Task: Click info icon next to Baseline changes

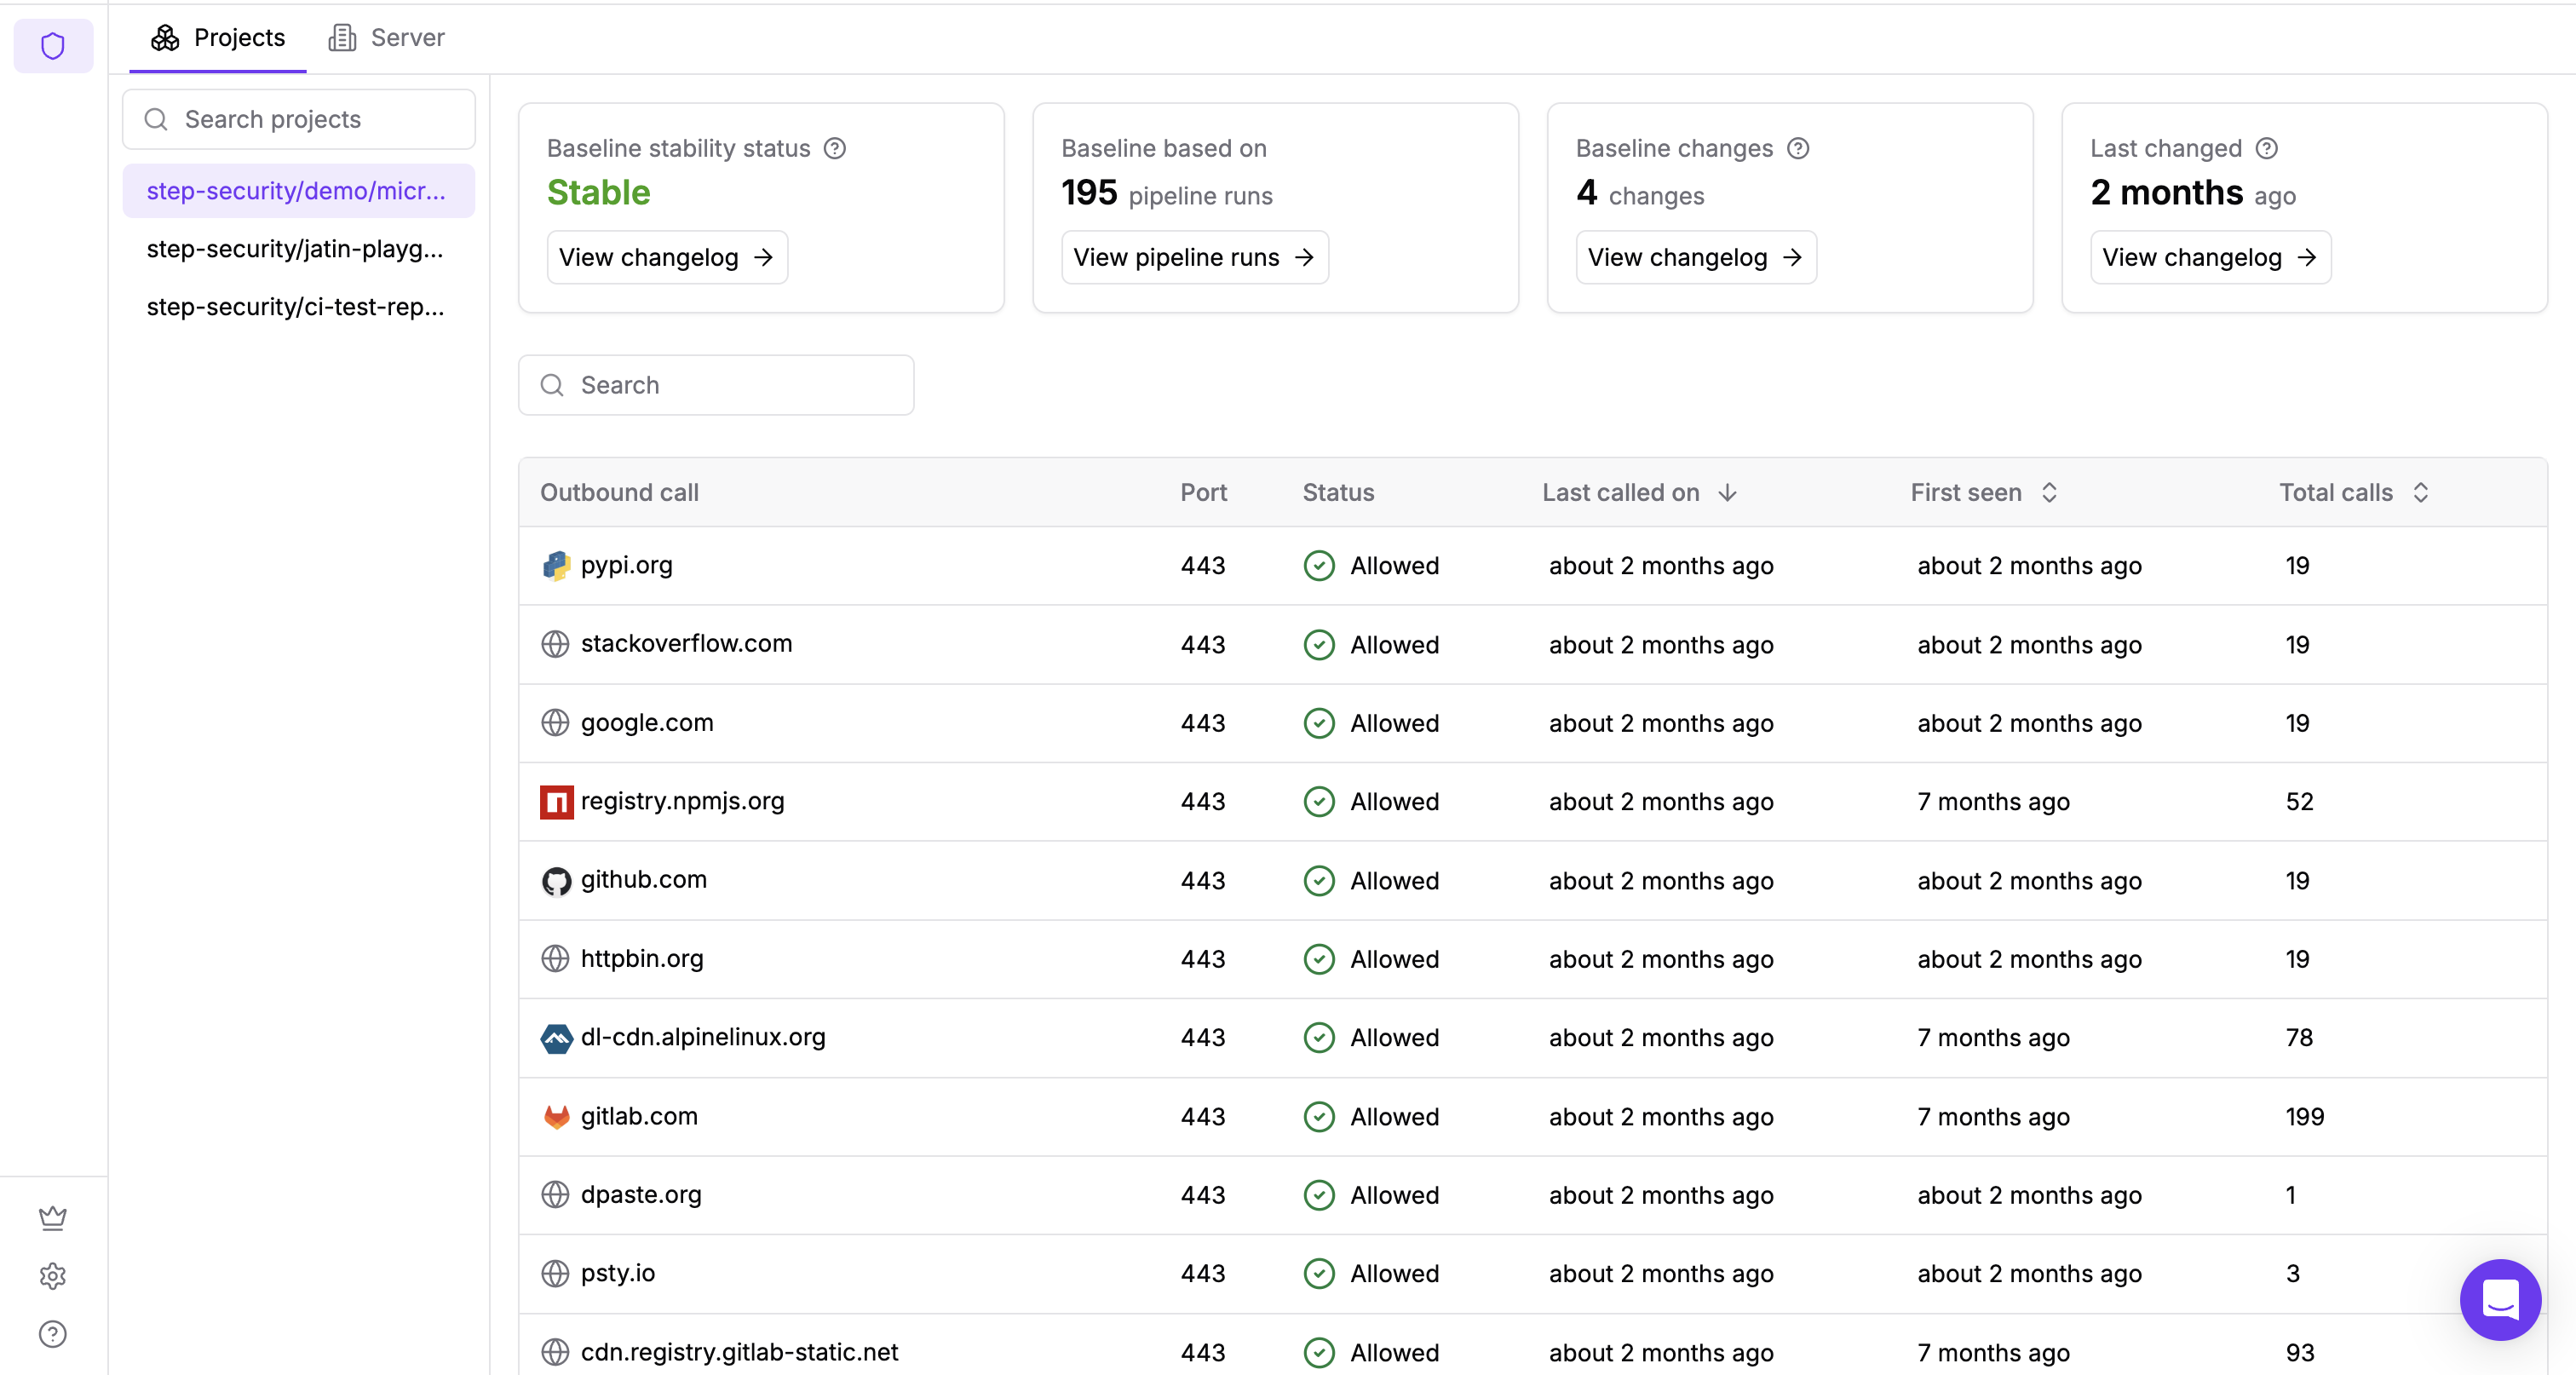Action: click(1798, 148)
